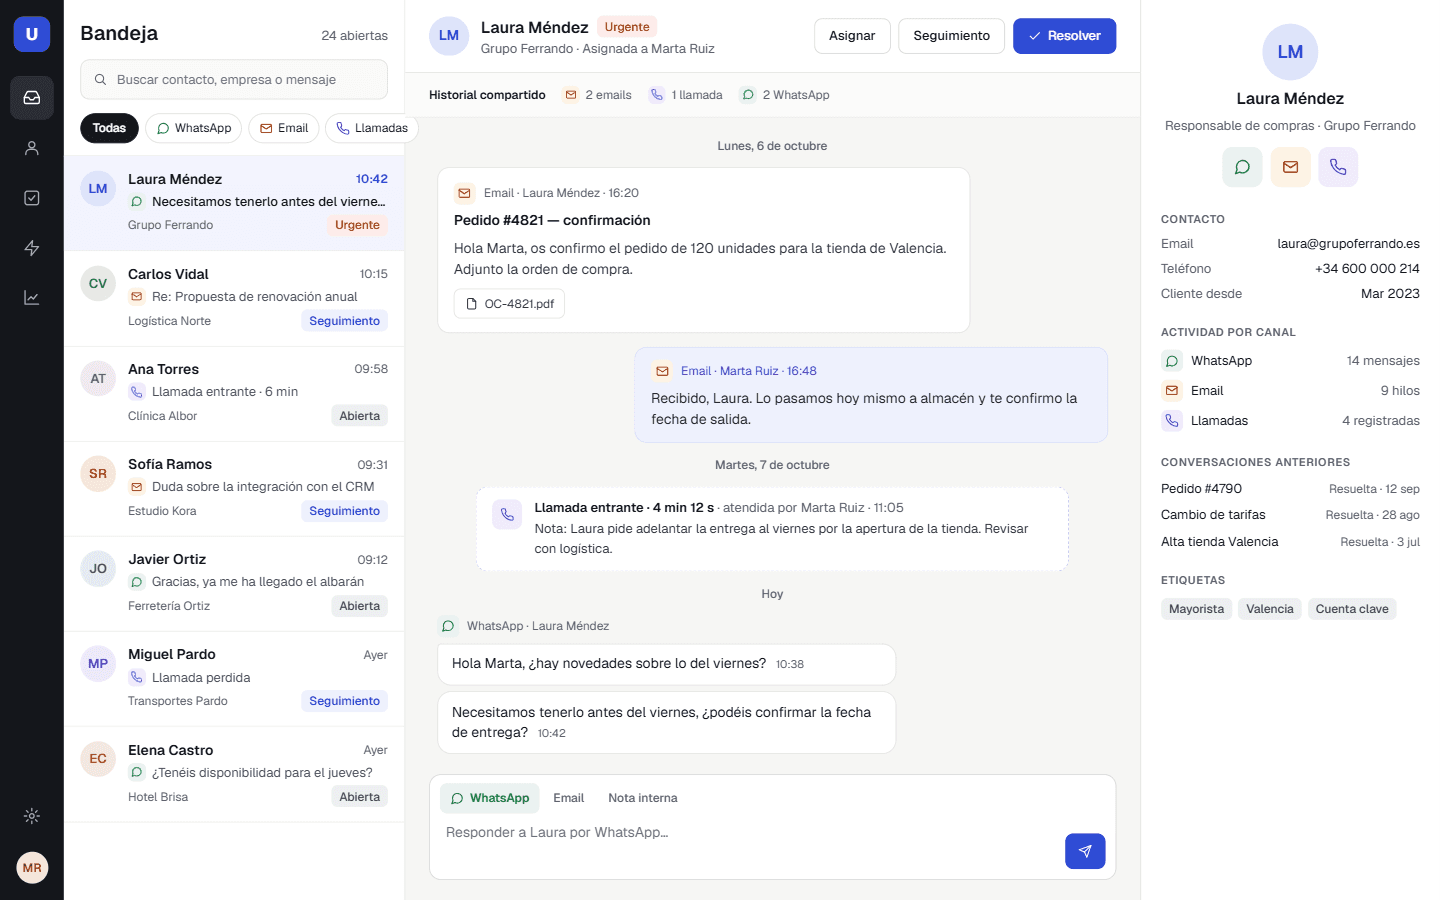Viewport: 1440px width, 900px height.
Task: Open the contacts icon in the sidebar
Action: [x=32, y=148]
